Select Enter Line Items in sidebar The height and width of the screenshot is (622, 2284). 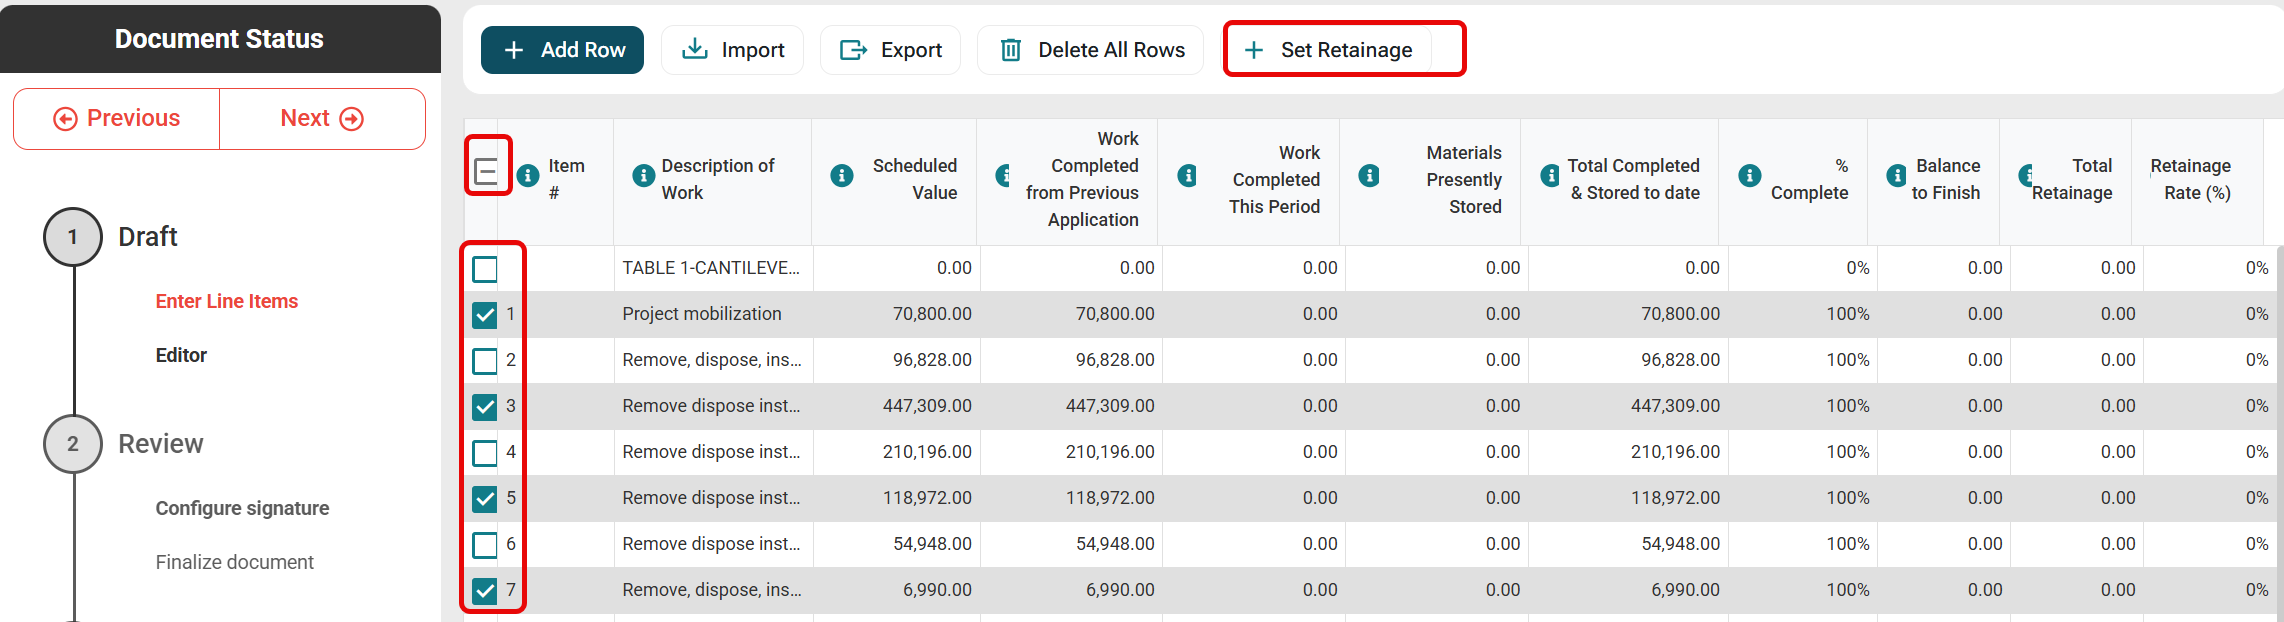point(226,301)
